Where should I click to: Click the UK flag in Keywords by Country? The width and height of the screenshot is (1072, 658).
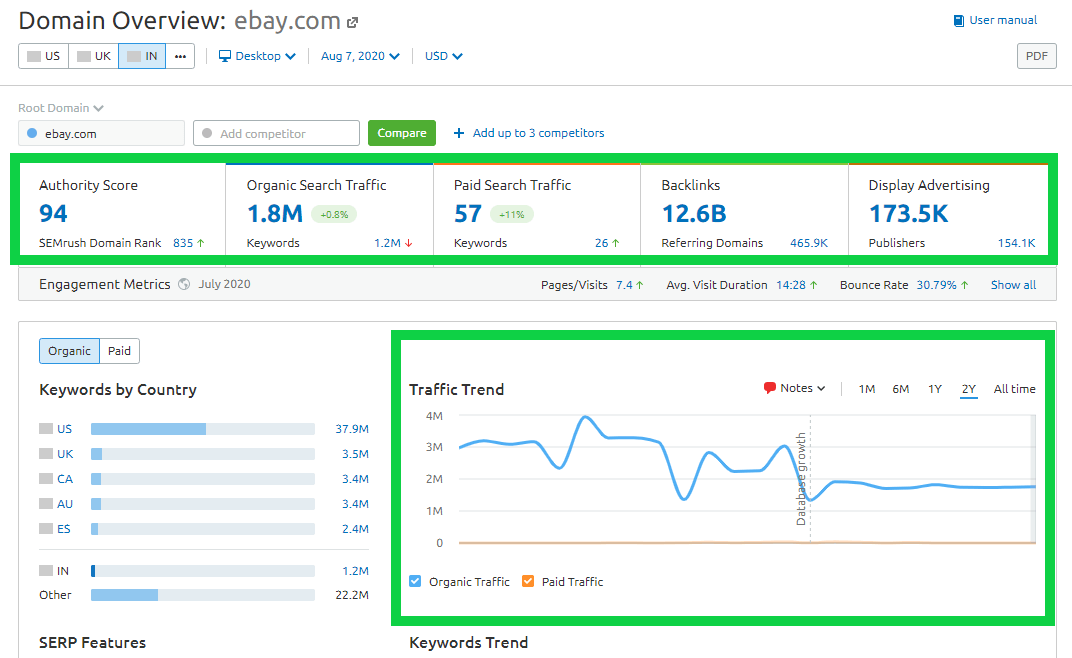(x=46, y=453)
